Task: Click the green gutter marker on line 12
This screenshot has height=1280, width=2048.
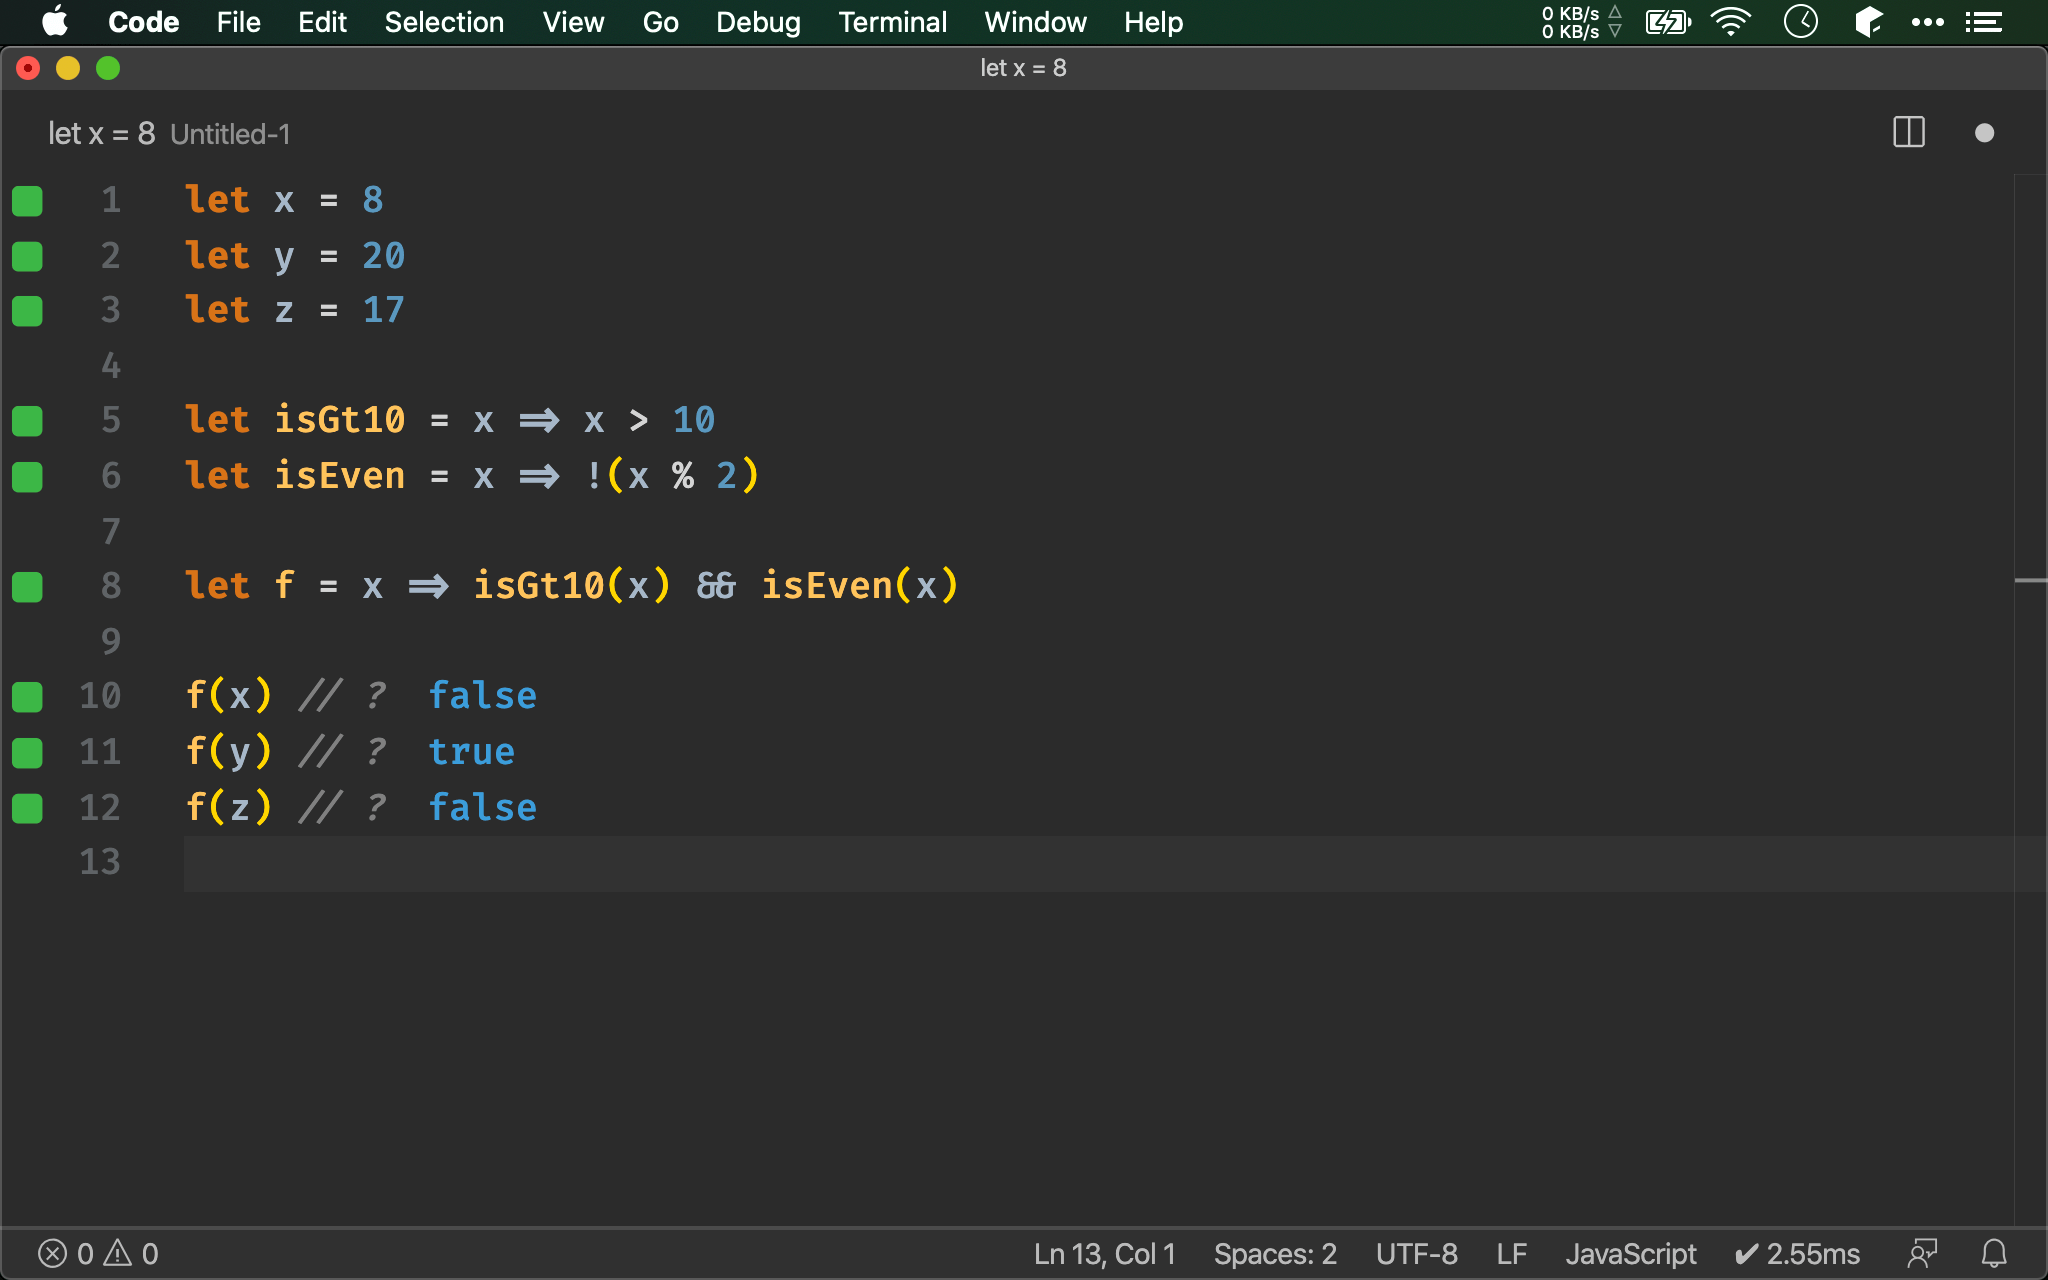Action: [x=27, y=808]
